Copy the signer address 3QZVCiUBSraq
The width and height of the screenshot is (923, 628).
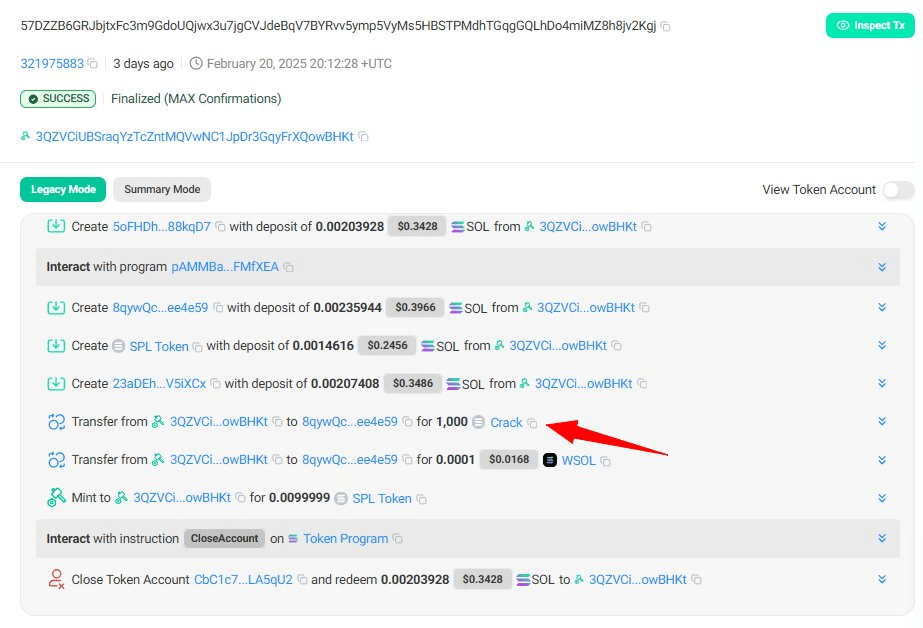(364, 137)
